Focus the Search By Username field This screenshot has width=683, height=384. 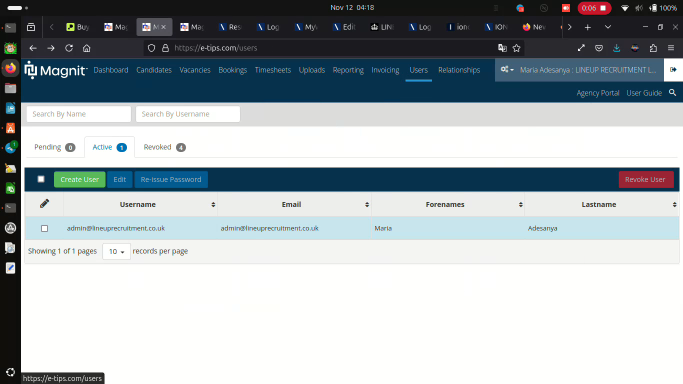pyautogui.click(x=188, y=114)
